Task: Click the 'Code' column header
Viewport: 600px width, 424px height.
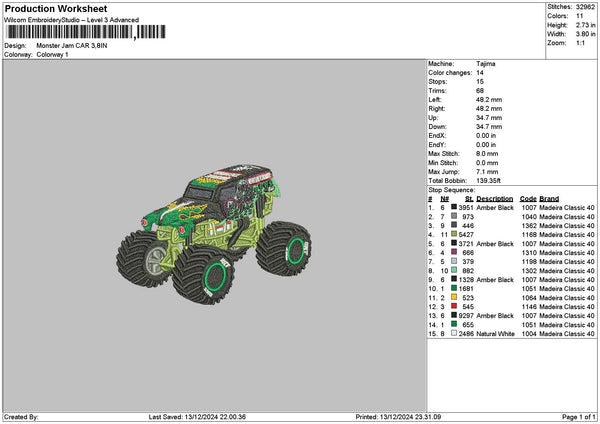Action: [x=528, y=199]
